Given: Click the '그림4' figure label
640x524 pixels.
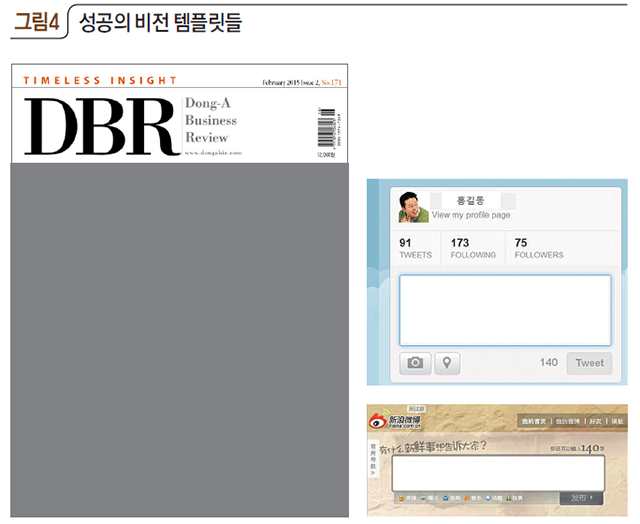Looking at the screenshot, I should tap(37, 22).
